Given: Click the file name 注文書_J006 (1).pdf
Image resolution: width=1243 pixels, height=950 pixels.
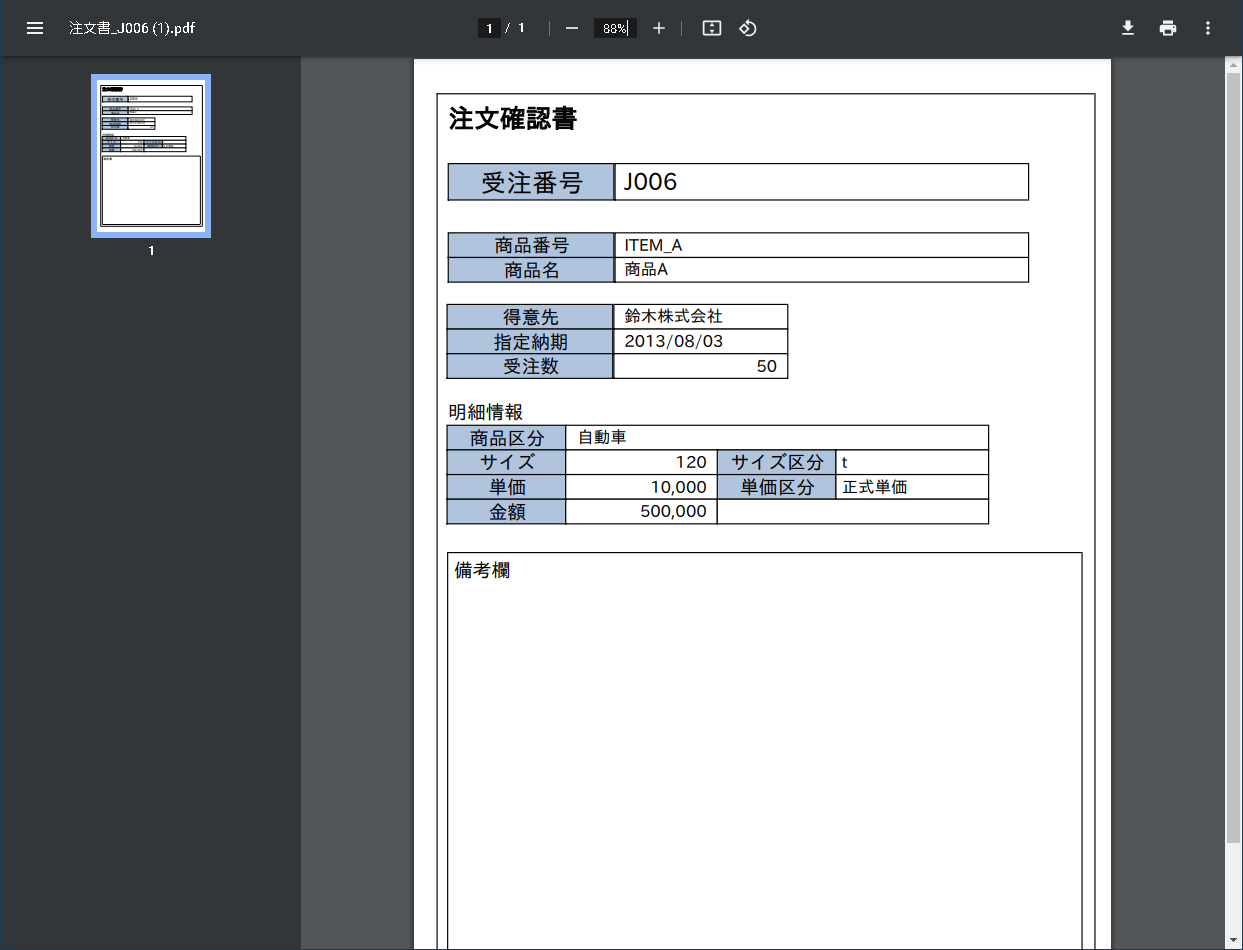Looking at the screenshot, I should coord(132,28).
